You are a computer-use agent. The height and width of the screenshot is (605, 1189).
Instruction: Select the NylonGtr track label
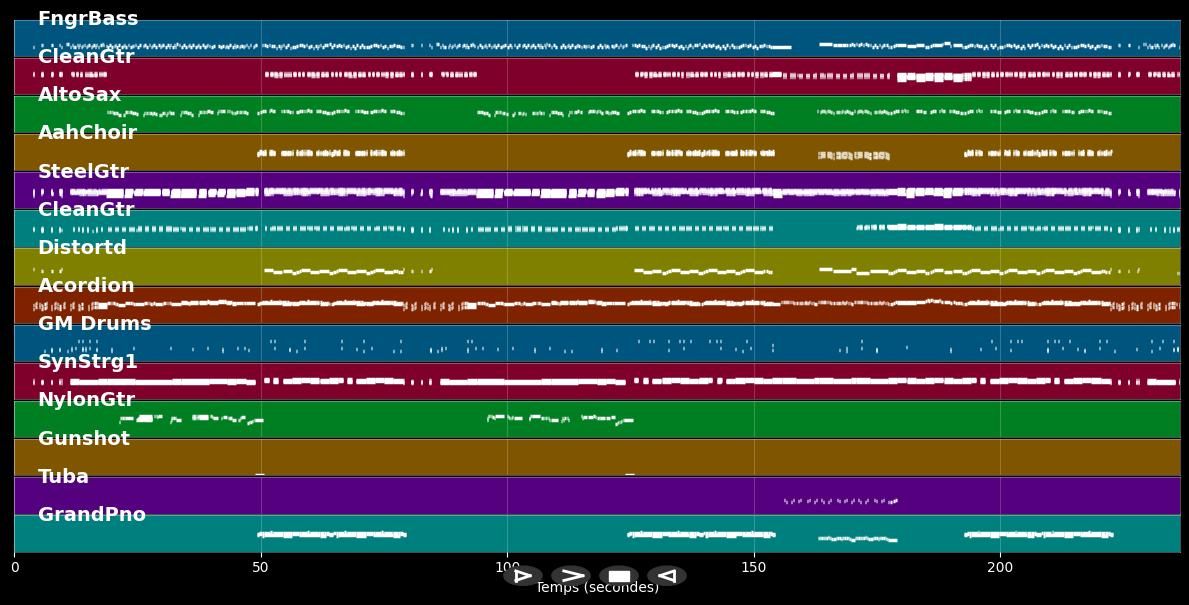86,400
